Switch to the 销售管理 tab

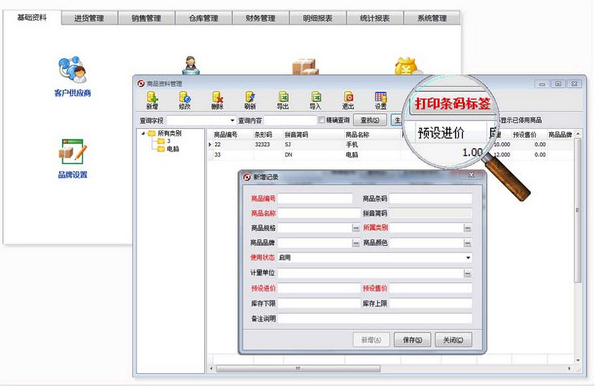pos(146,18)
